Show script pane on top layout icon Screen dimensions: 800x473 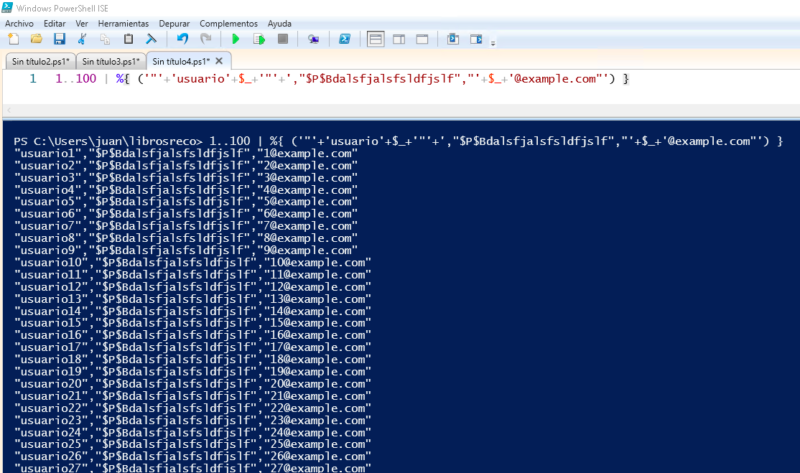coord(376,39)
